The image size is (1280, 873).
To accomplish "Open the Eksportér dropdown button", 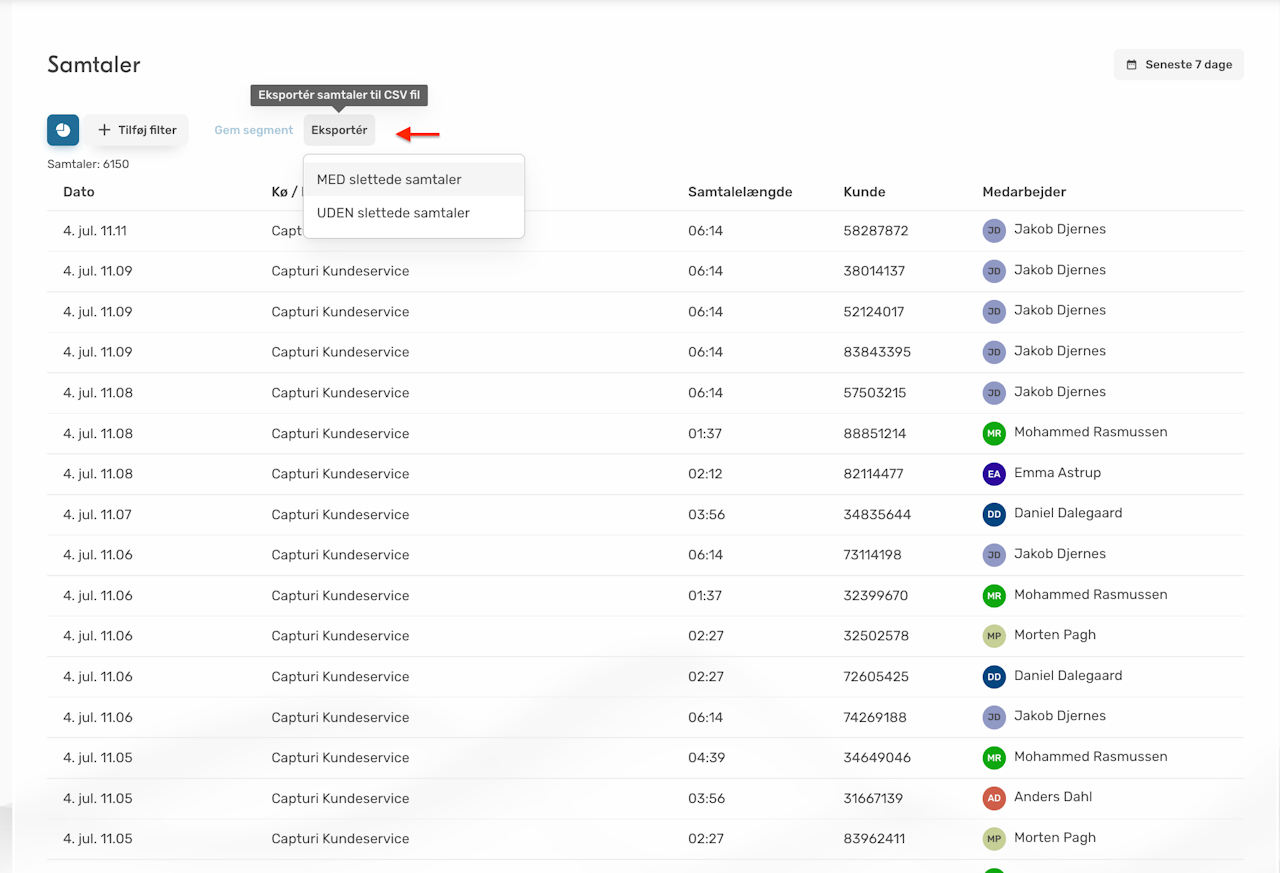I will pyautogui.click(x=339, y=130).
